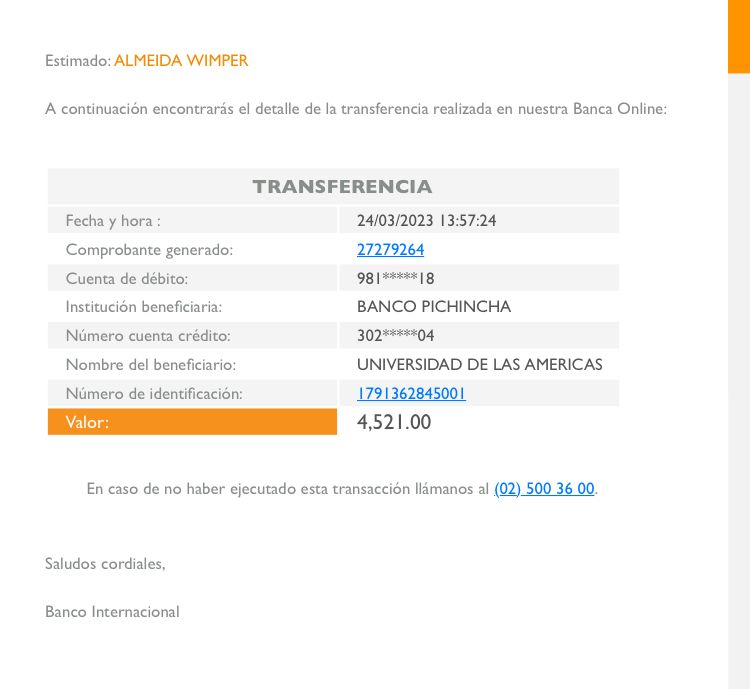Screen dimensions: 750x689
Task: Click the scrollbar track below the thumb
Action: [x=738, y=380]
